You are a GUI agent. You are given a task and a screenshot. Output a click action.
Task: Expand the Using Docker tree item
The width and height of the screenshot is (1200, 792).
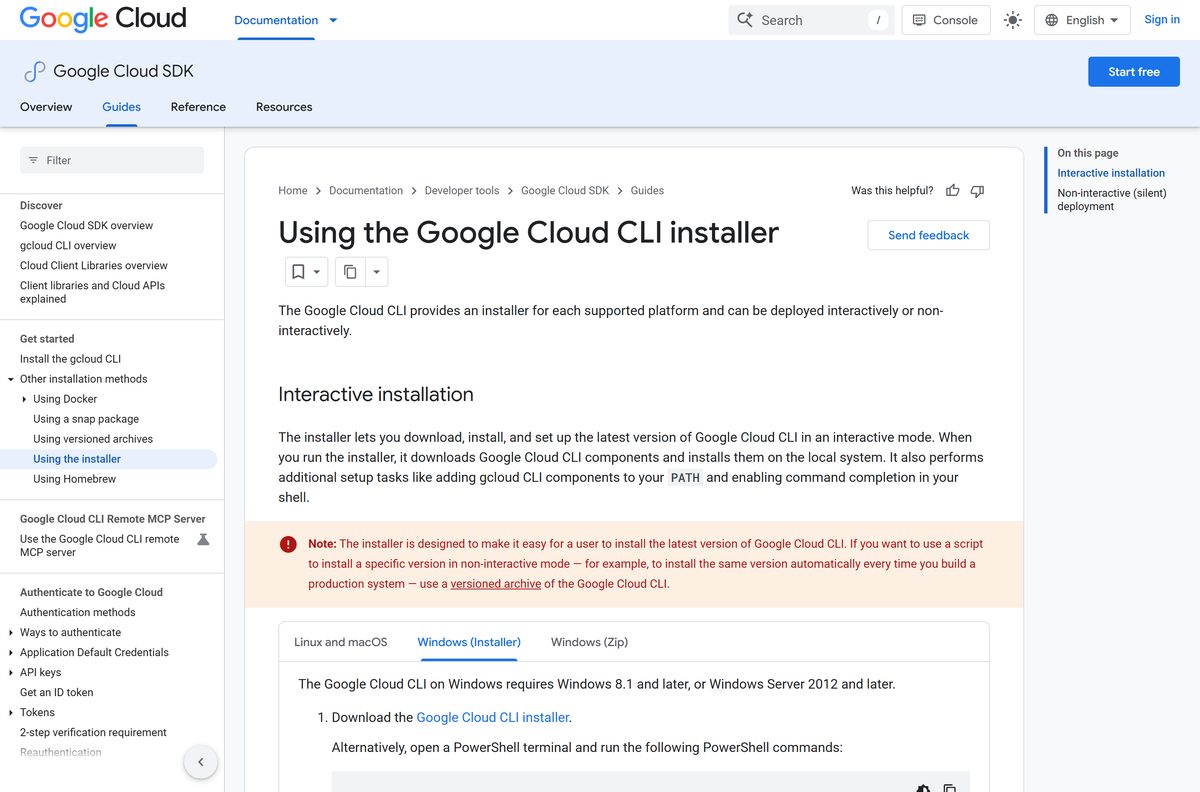24,399
